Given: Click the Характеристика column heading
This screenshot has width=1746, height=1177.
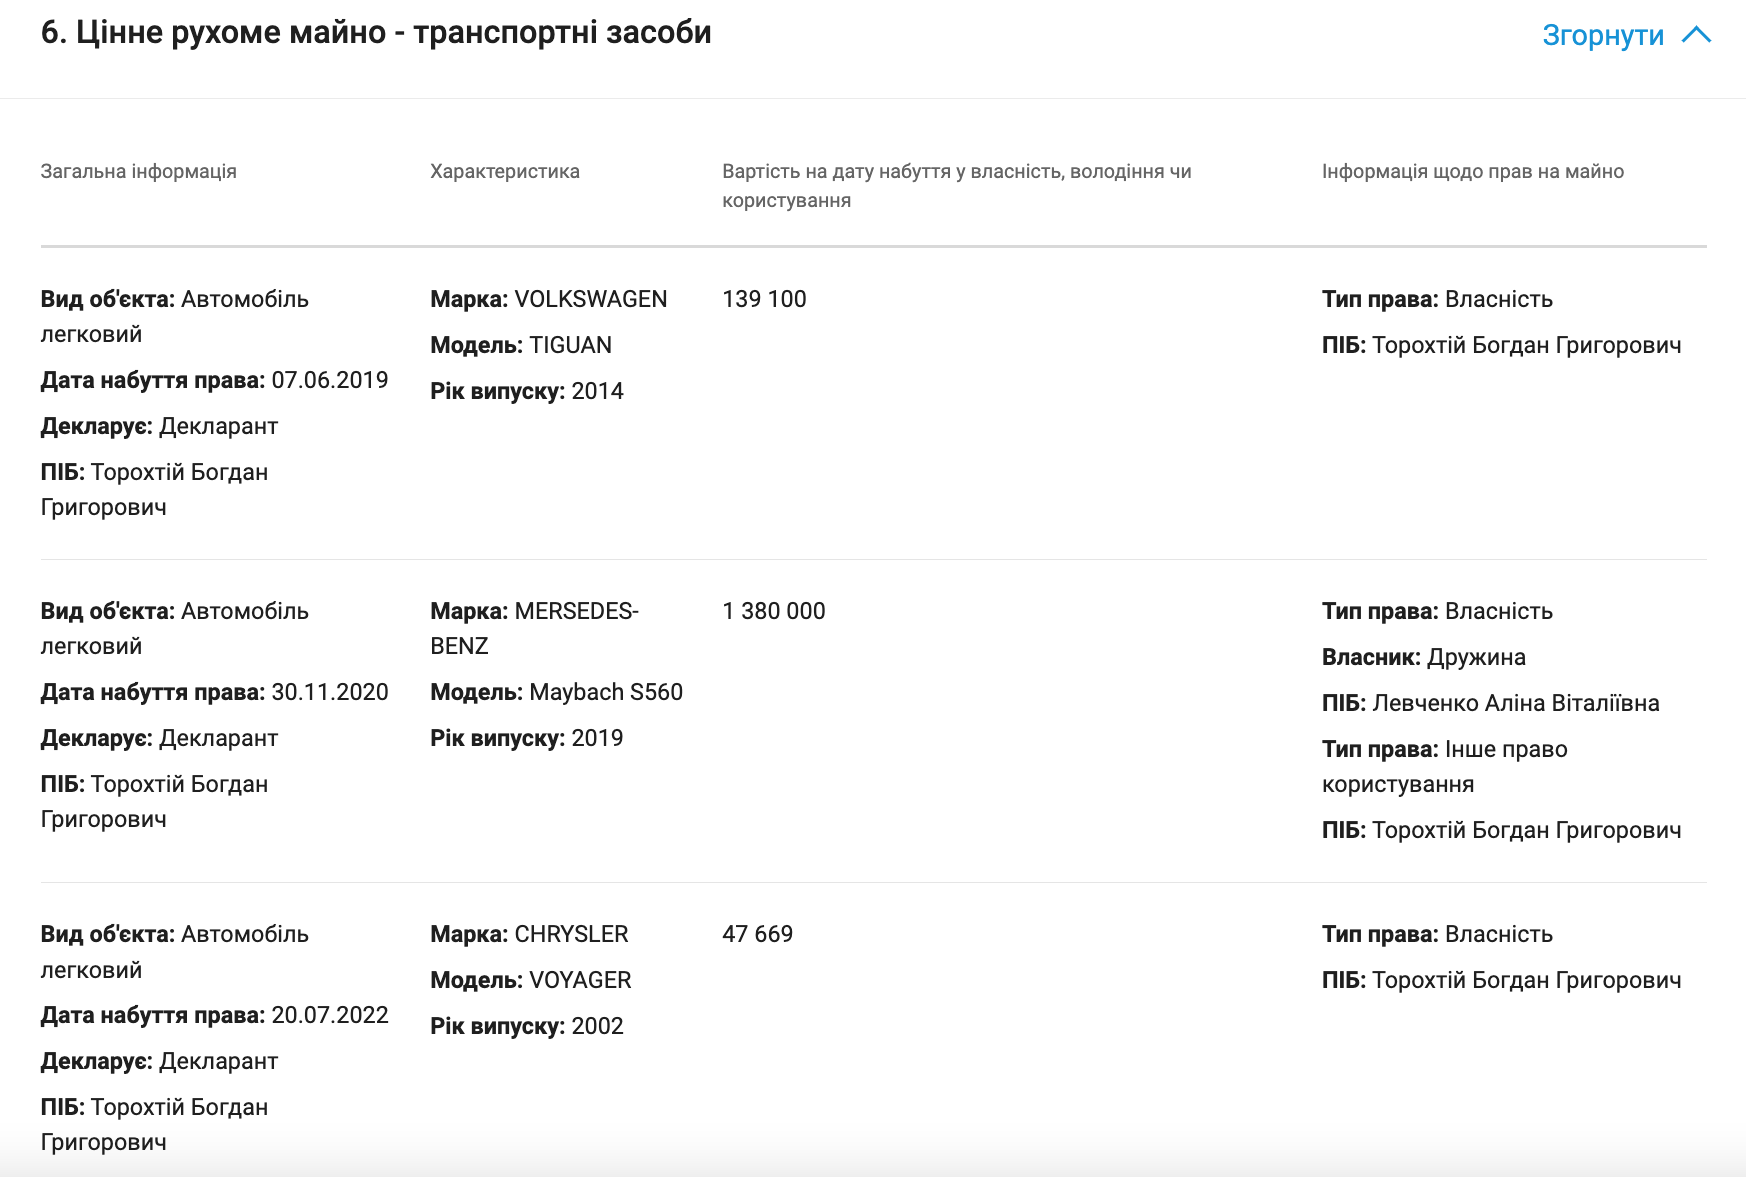Looking at the screenshot, I should click(504, 170).
